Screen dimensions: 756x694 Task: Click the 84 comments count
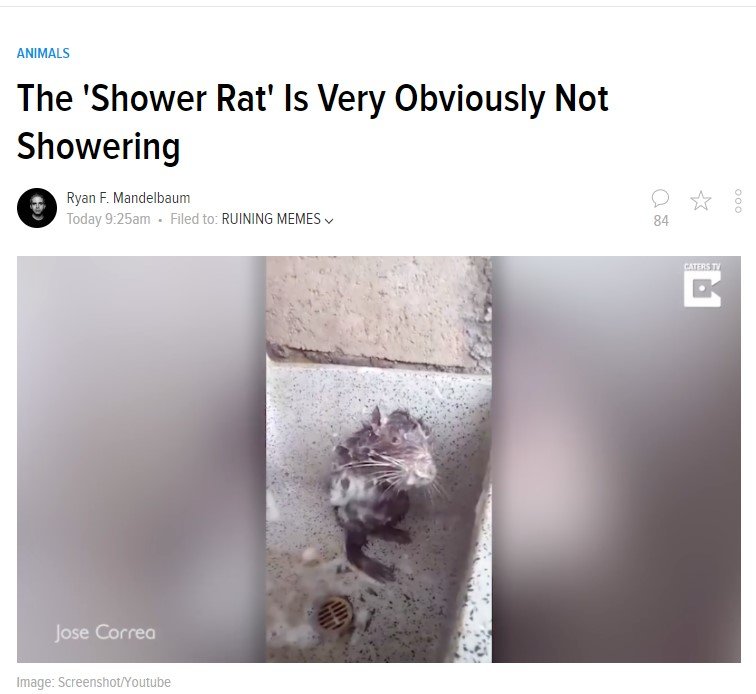click(661, 221)
